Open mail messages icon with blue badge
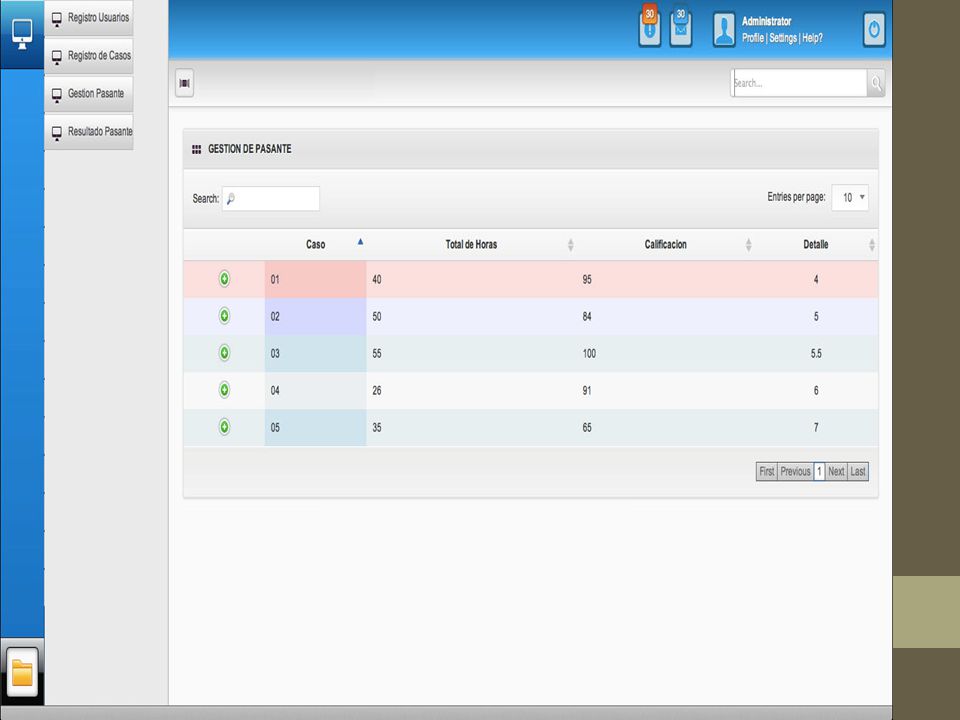The height and width of the screenshot is (720, 960). 681,26
